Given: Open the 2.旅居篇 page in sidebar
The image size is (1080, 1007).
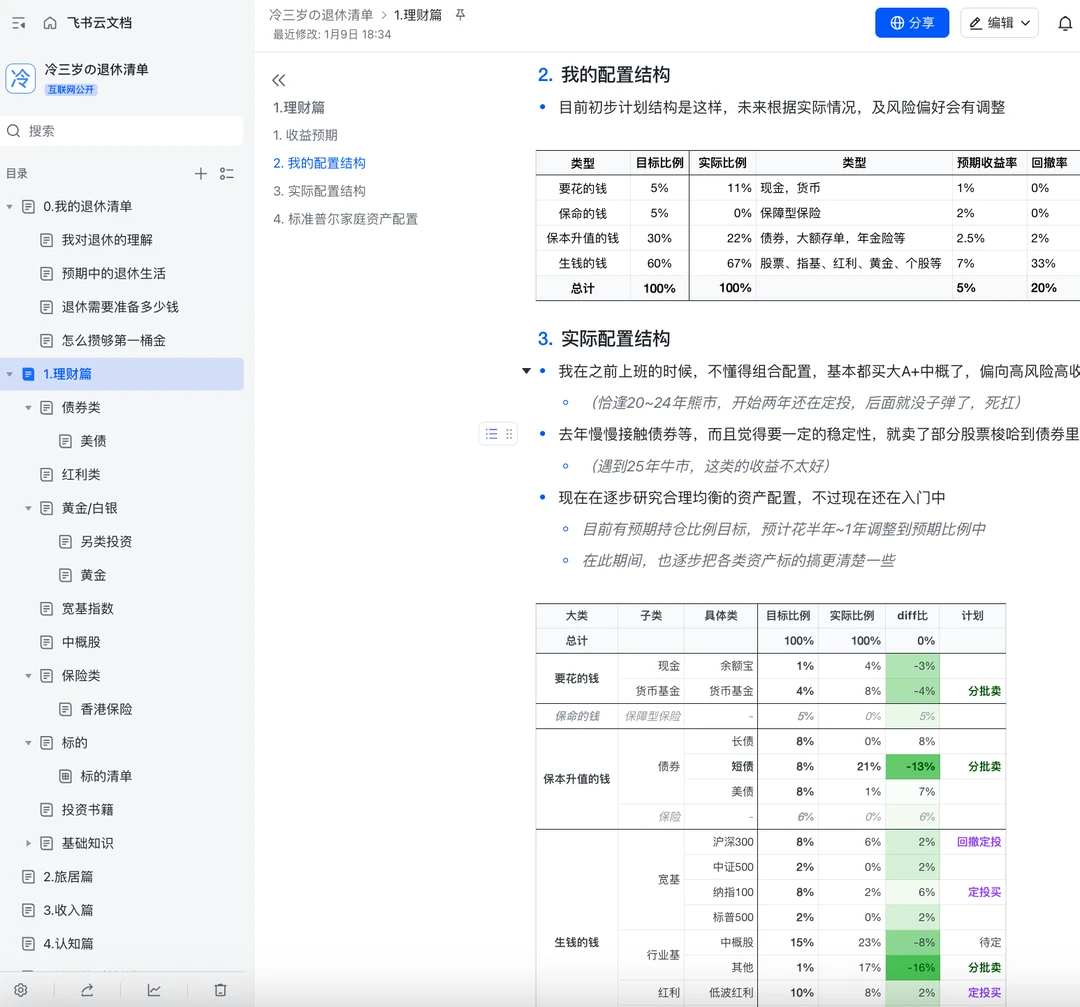Looking at the screenshot, I should [x=68, y=877].
